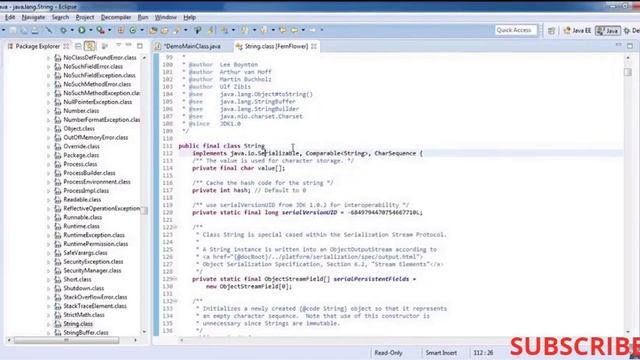Open the Search dropdown arrow
Screen dimensions: 640x360
pyautogui.click(x=186, y=30)
